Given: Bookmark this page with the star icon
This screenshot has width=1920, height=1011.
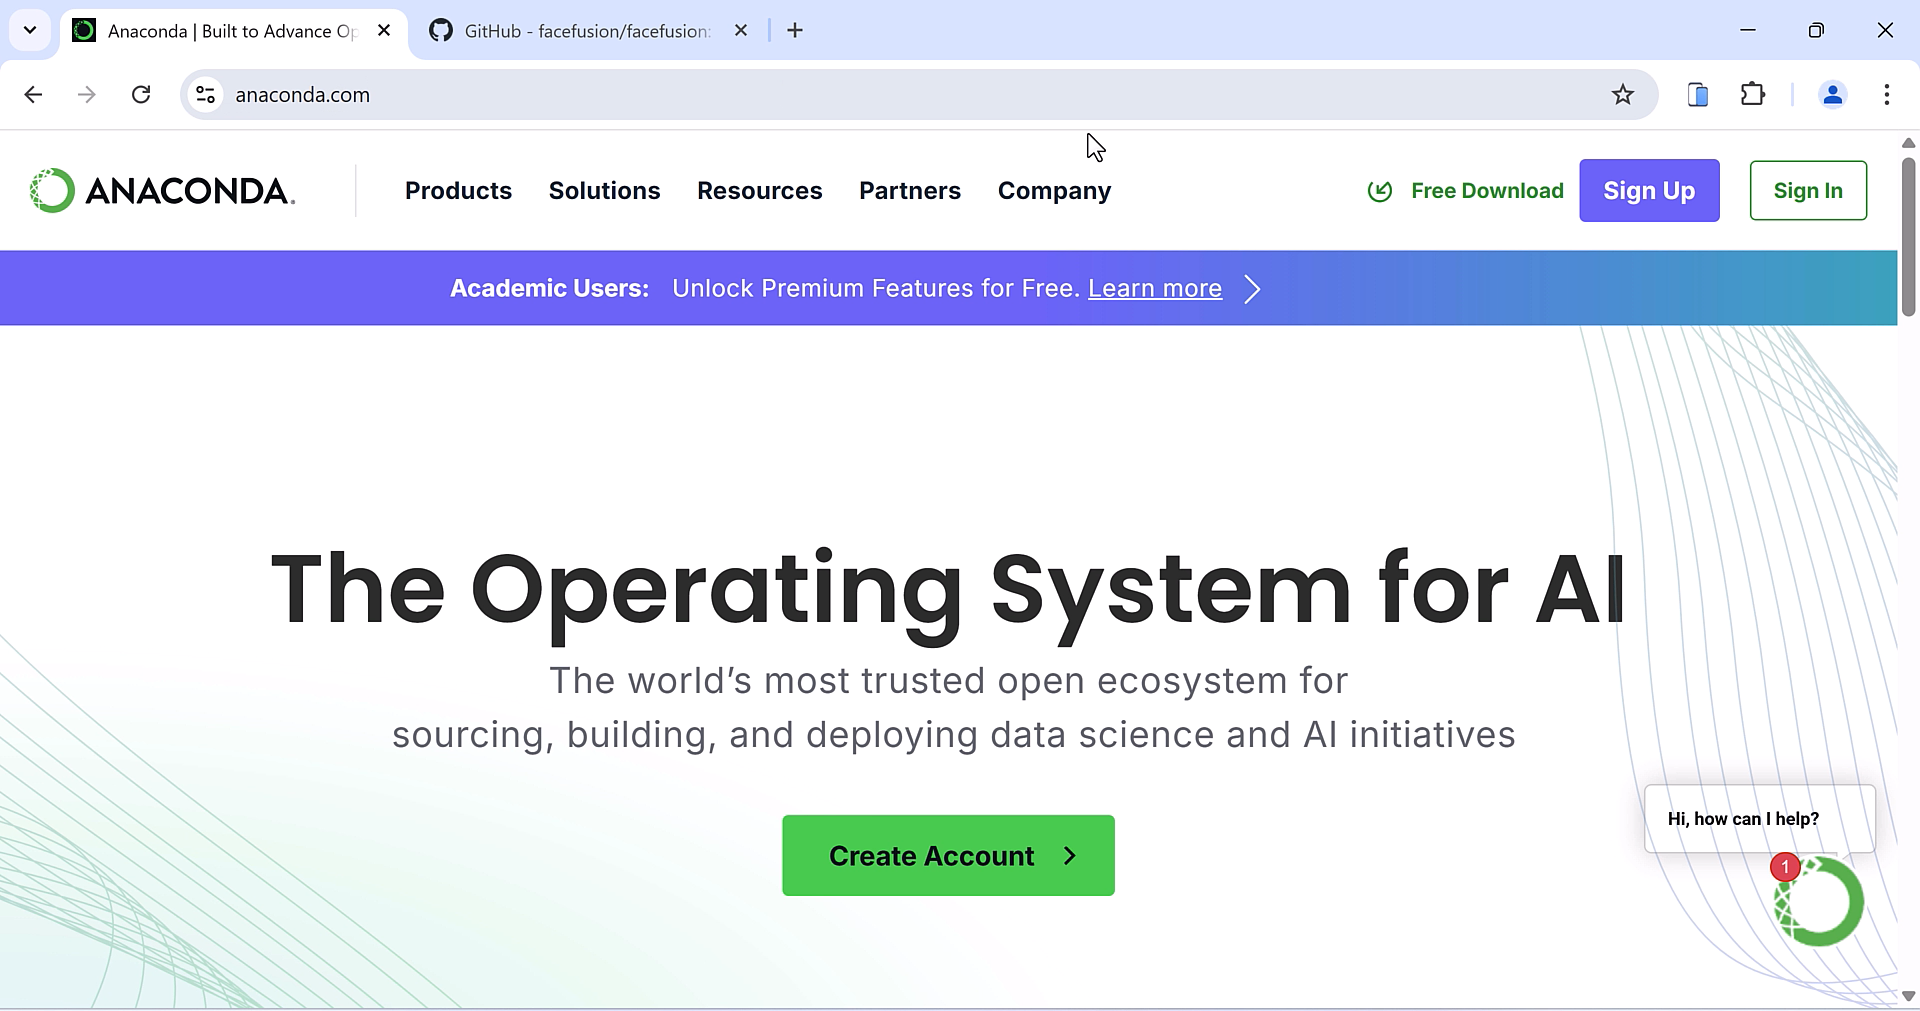Looking at the screenshot, I should tap(1622, 95).
